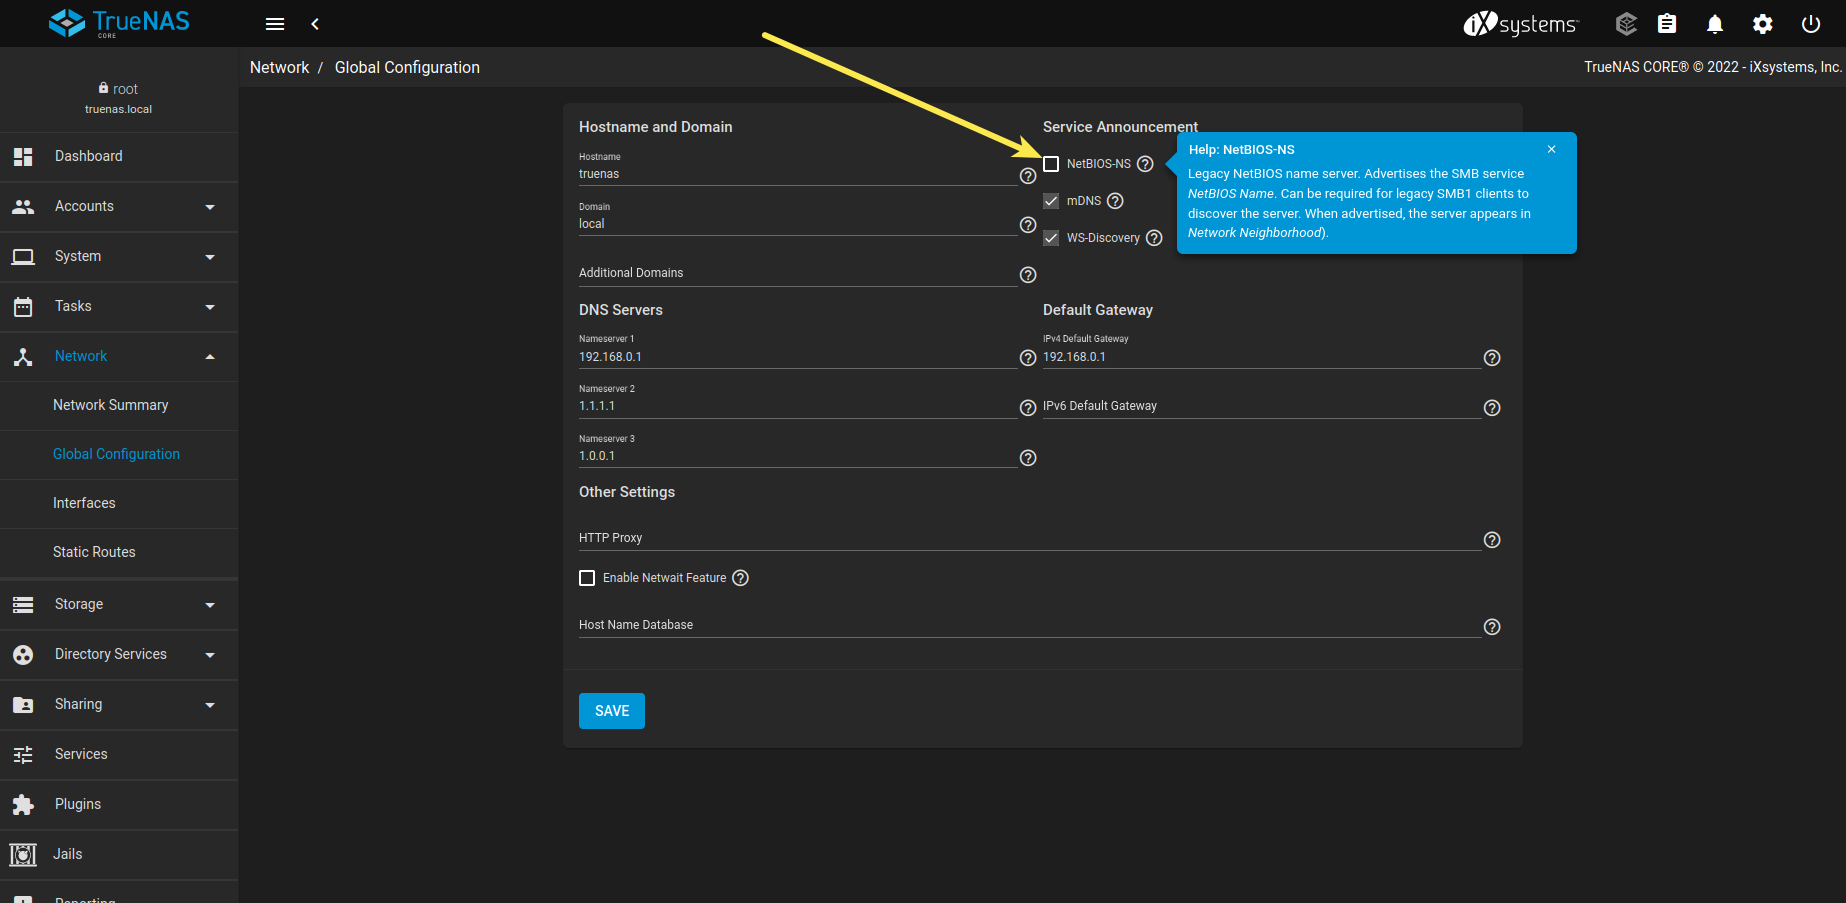Click the IPv6 Default Gateway field
The height and width of the screenshot is (903, 1846).
click(x=1262, y=406)
